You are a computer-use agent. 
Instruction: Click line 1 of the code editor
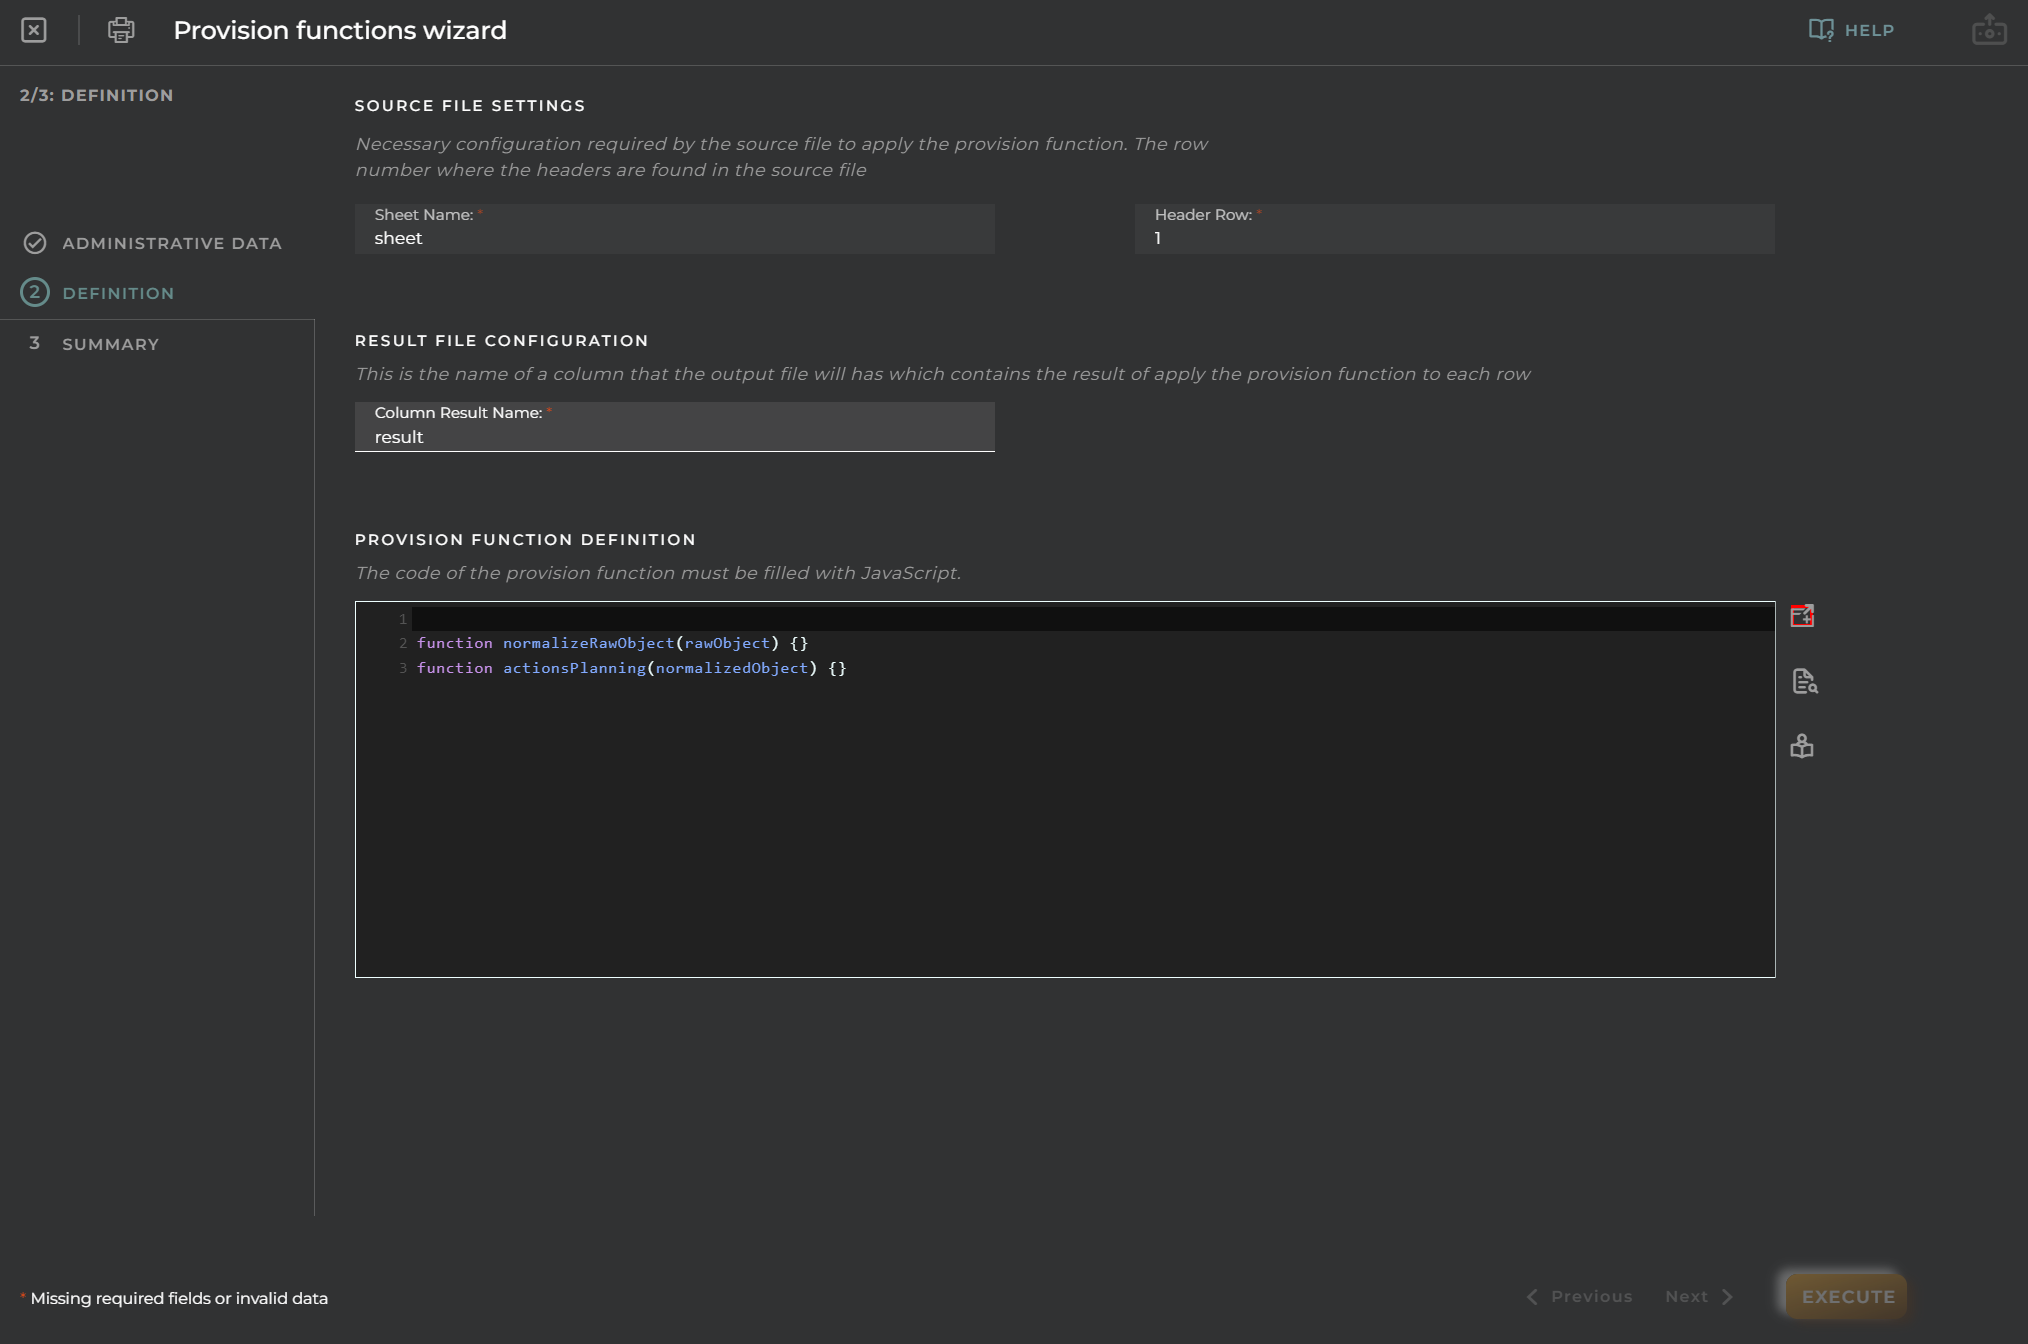tap(1092, 619)
